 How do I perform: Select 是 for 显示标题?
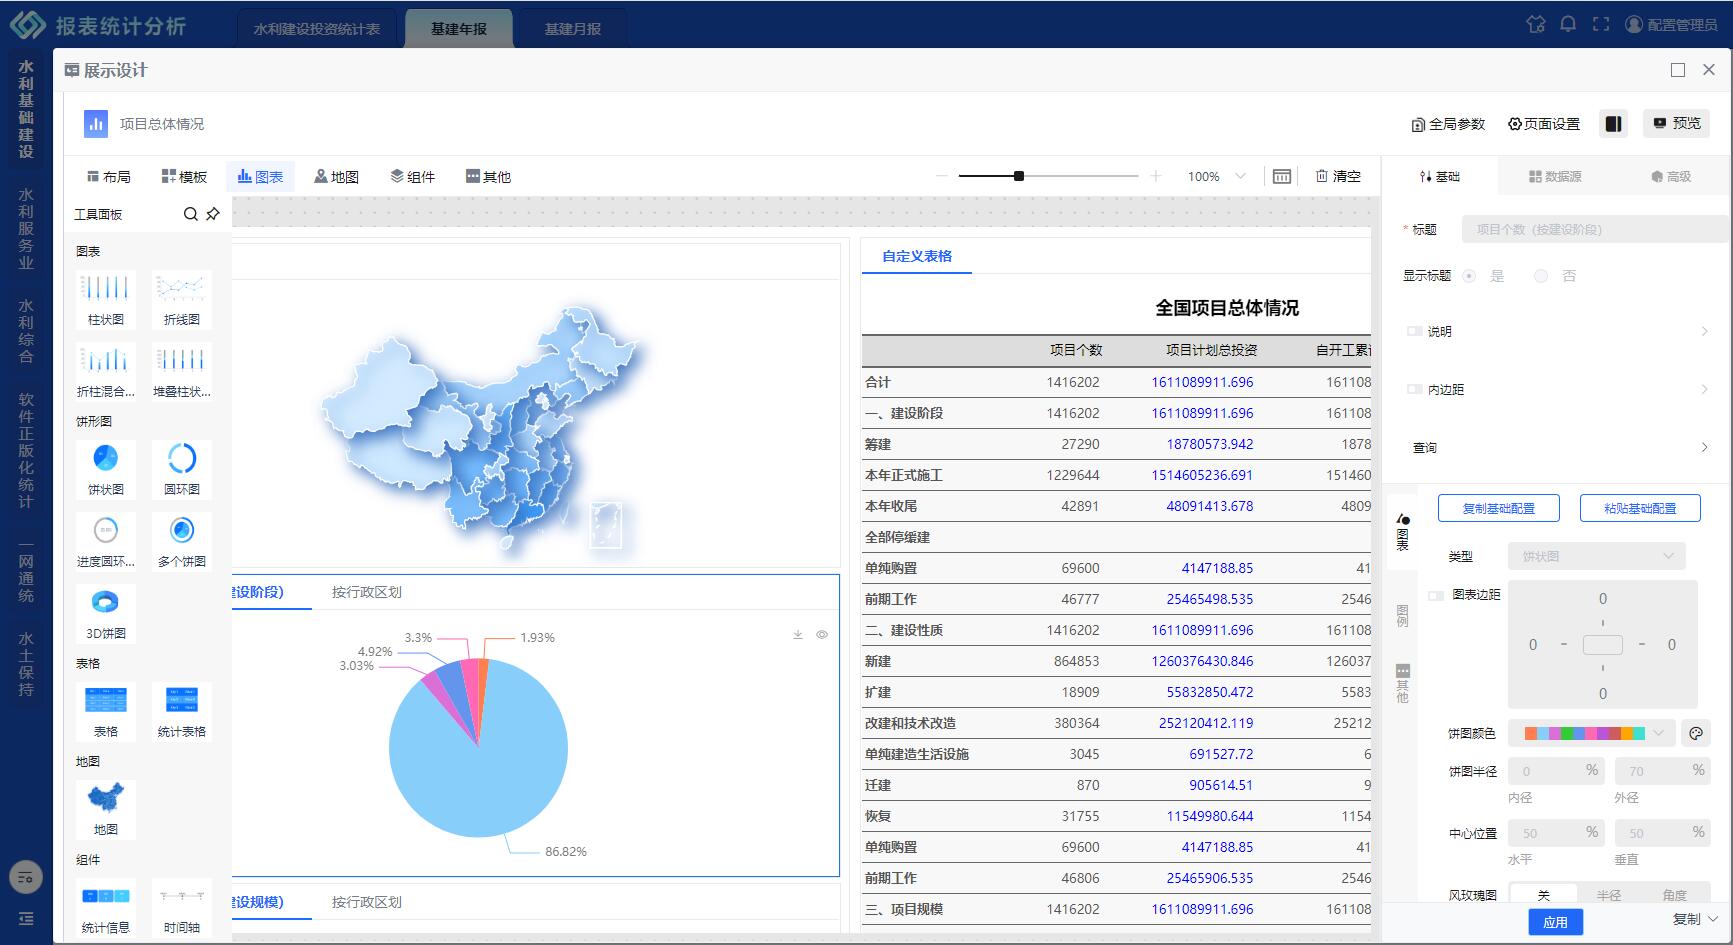click(1469, 276)
